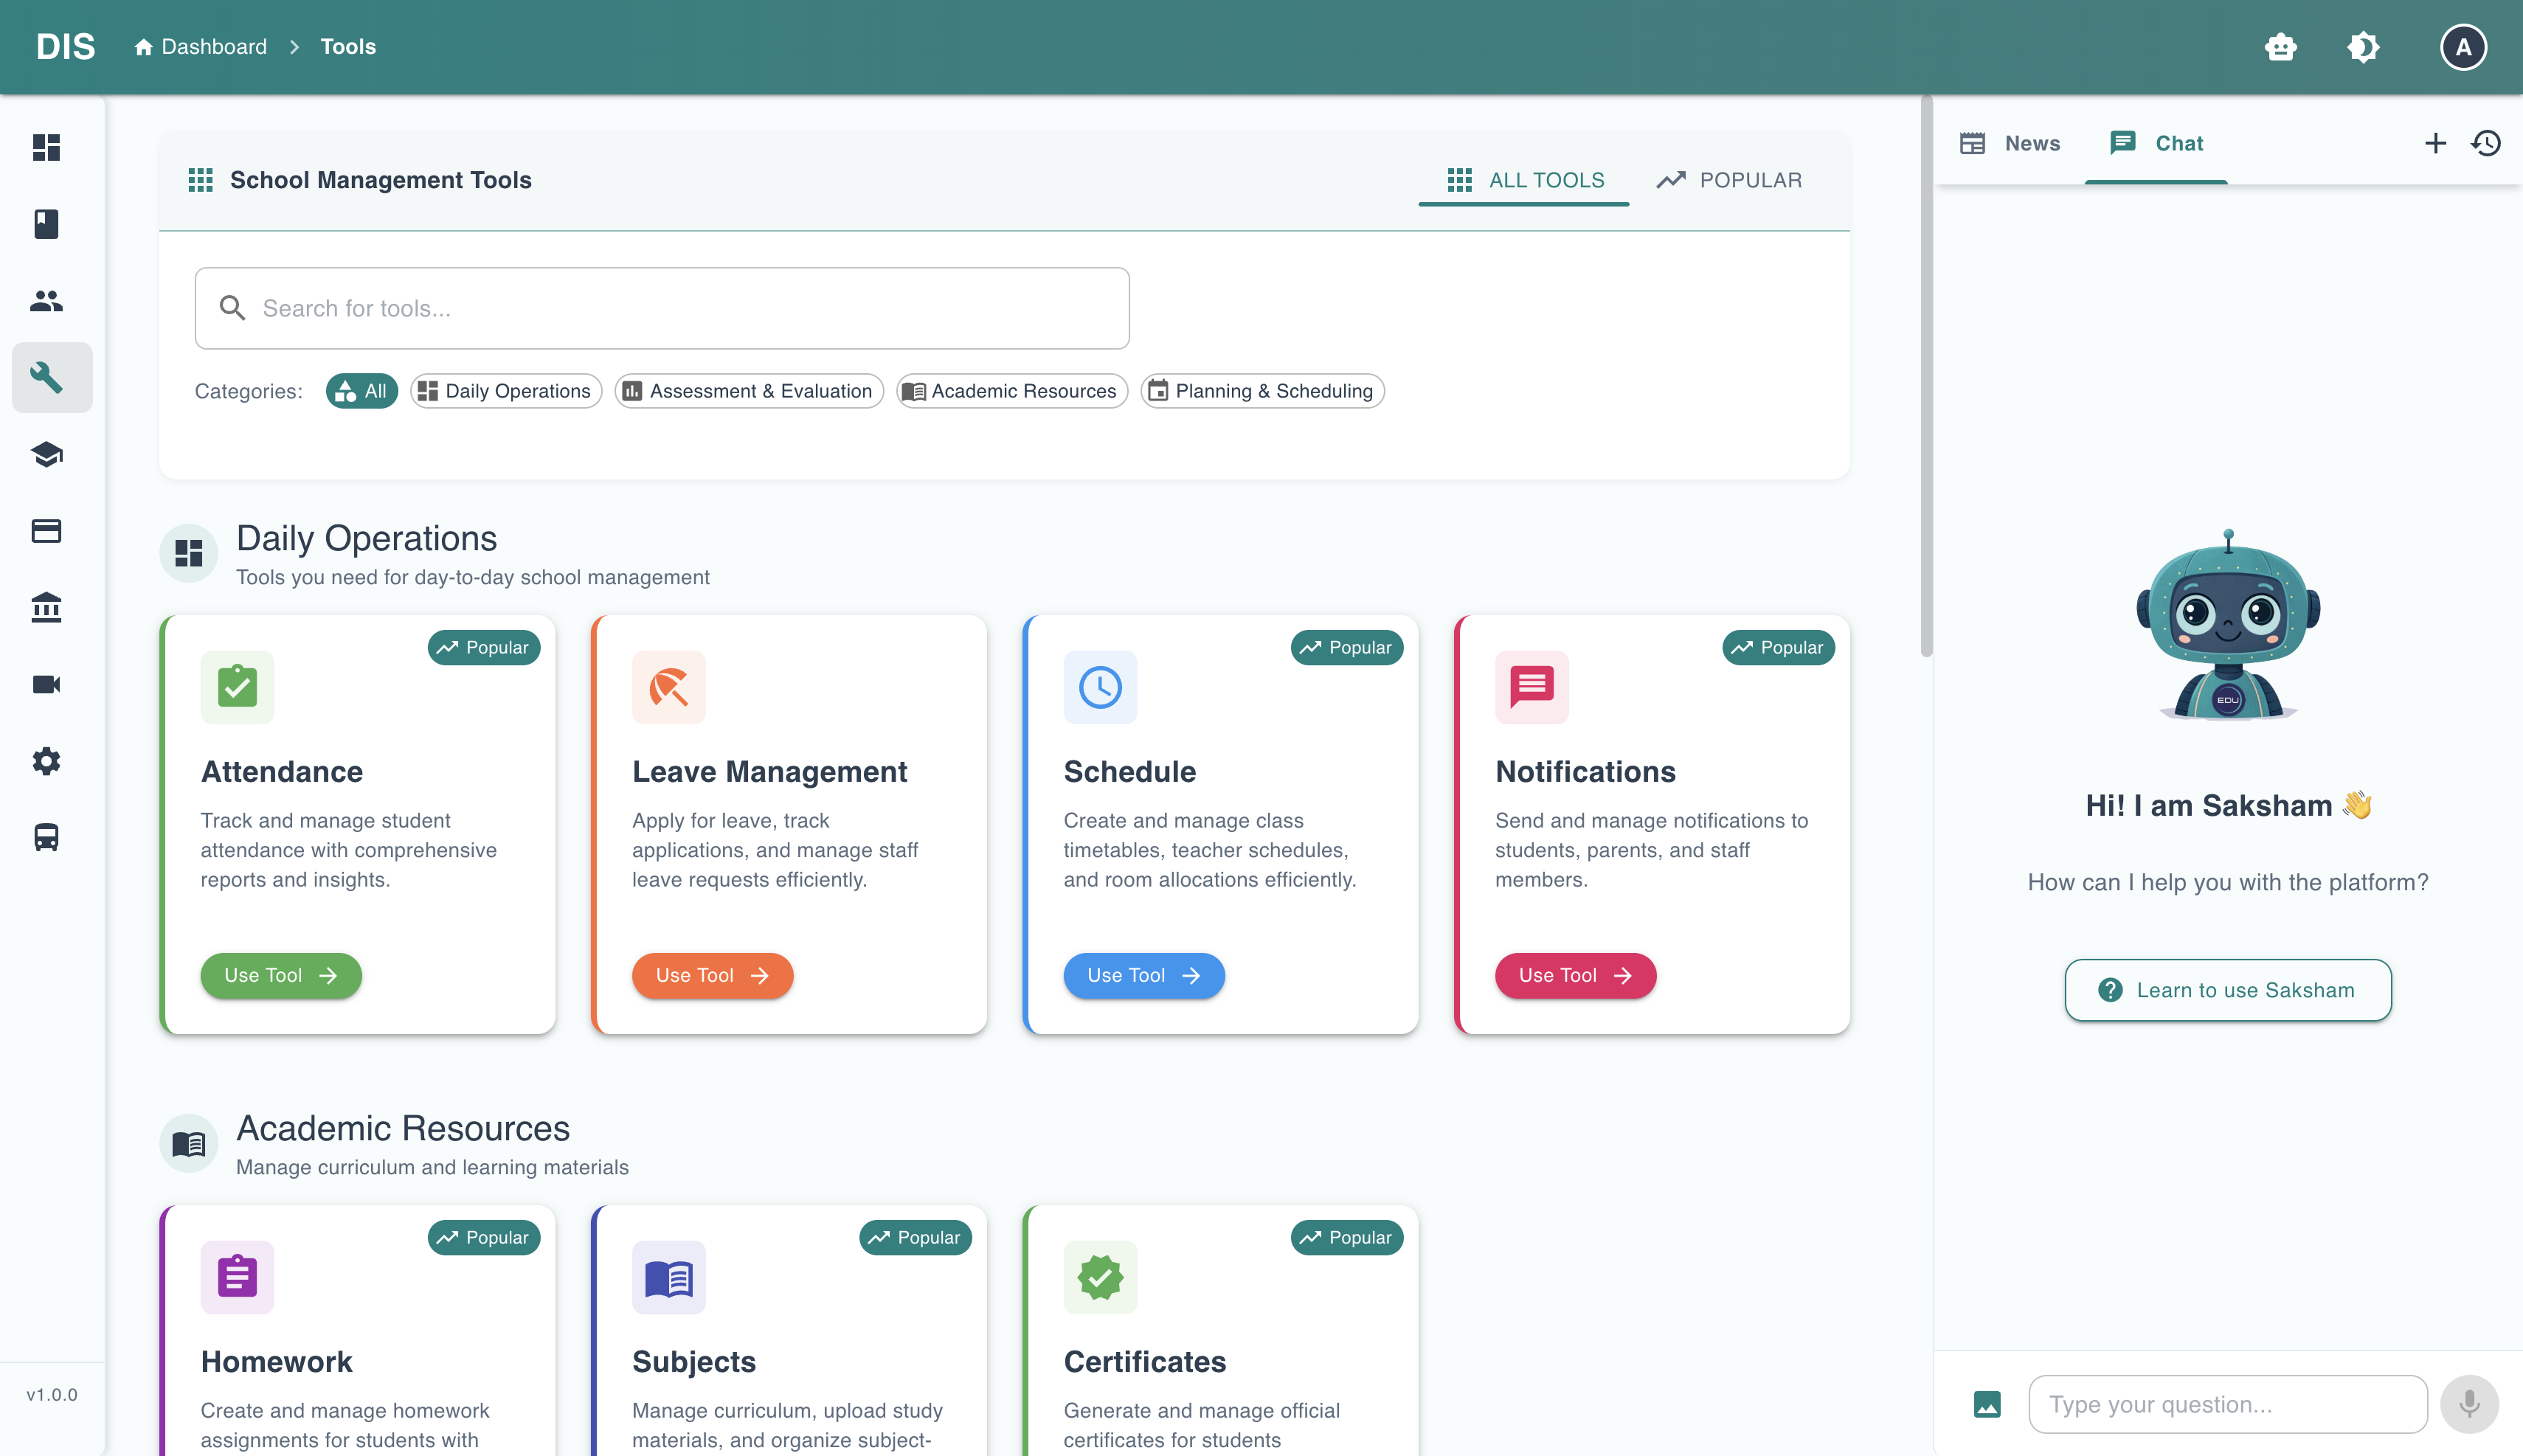The image size is (2523, 1456).
Task: Open the video camera sidebar icon
Action: point(47,685)
